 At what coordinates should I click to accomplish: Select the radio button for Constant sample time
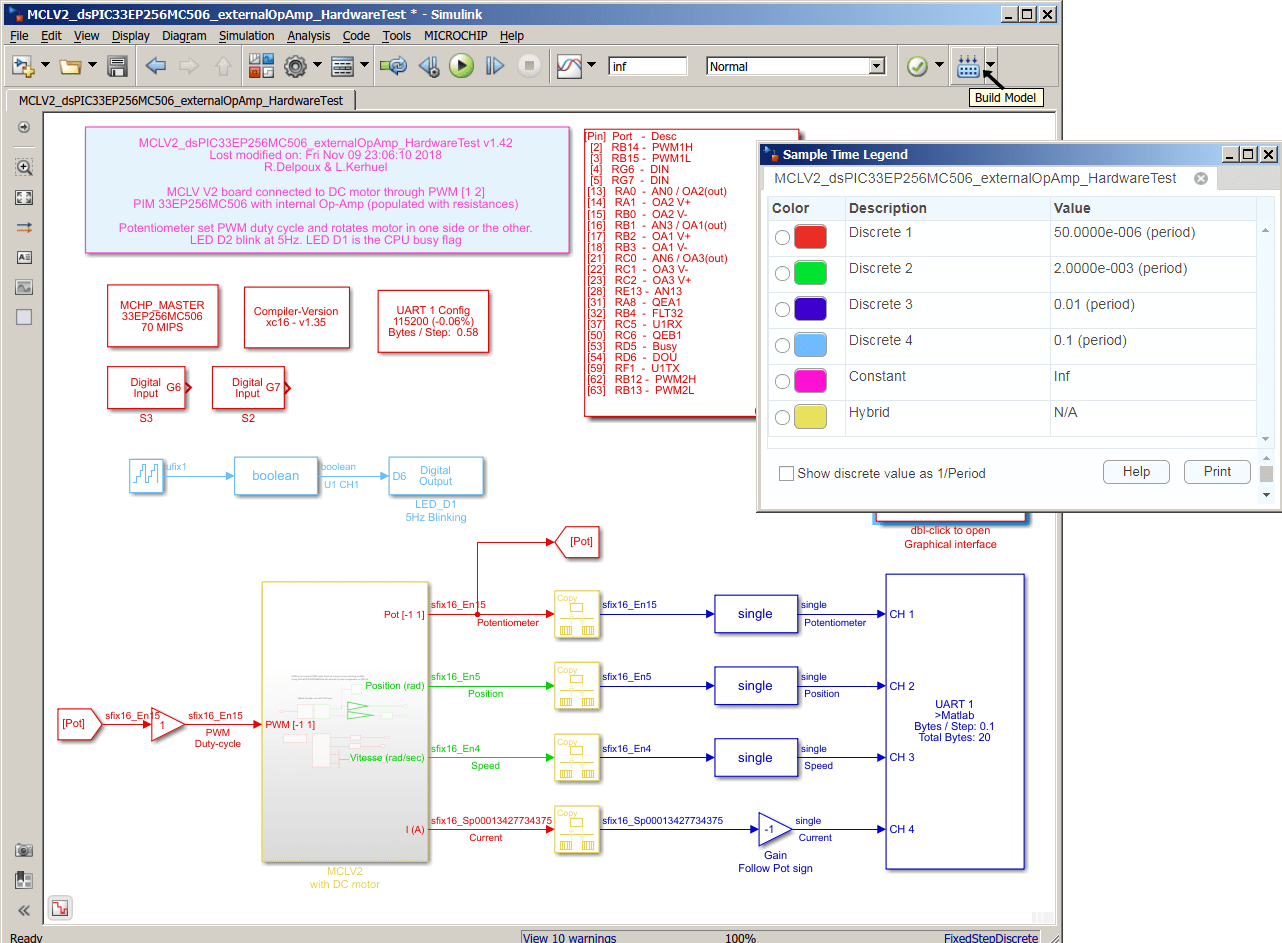781,380
